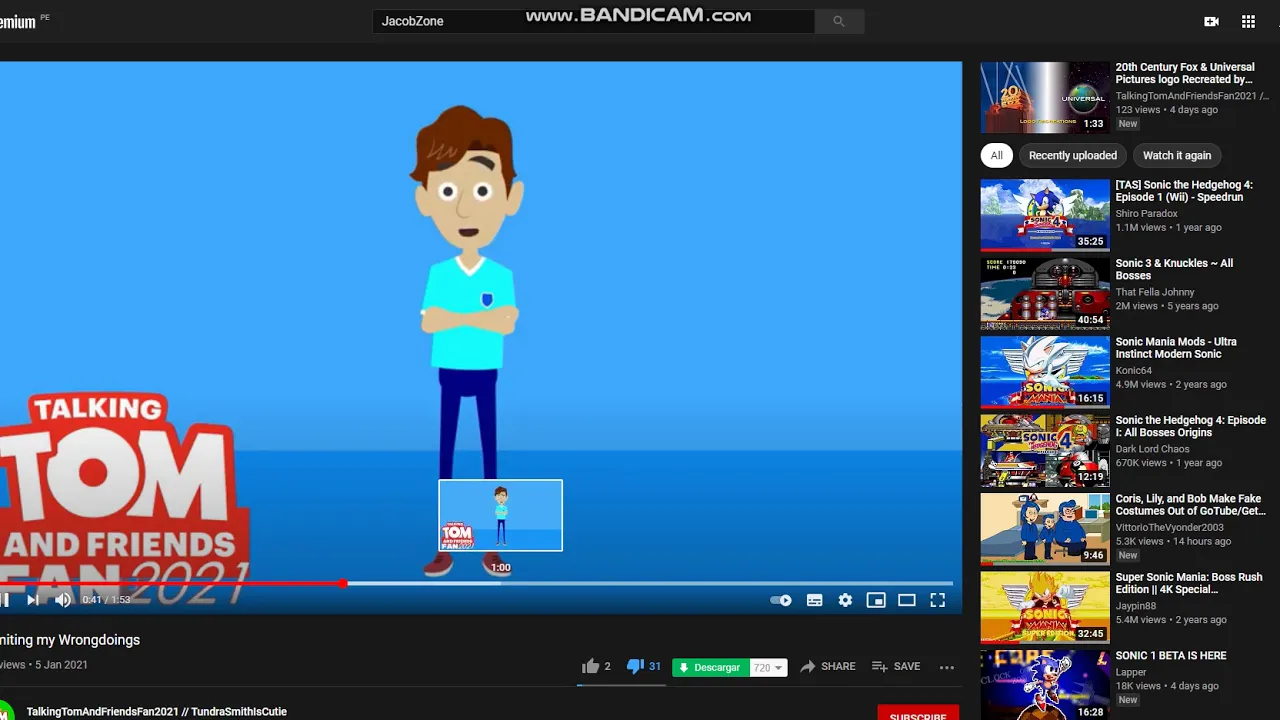The height and width of the screenshot is (720, 1280).
Task: Click the That Fella Johnny channel name
Action: click(x=1155, y=292)
